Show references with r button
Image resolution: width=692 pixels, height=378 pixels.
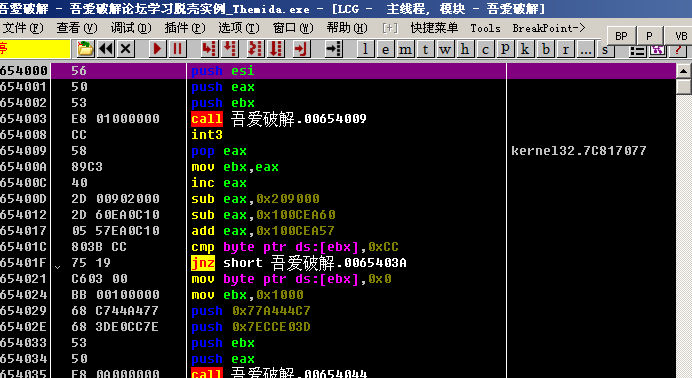[x=565, y=49]
